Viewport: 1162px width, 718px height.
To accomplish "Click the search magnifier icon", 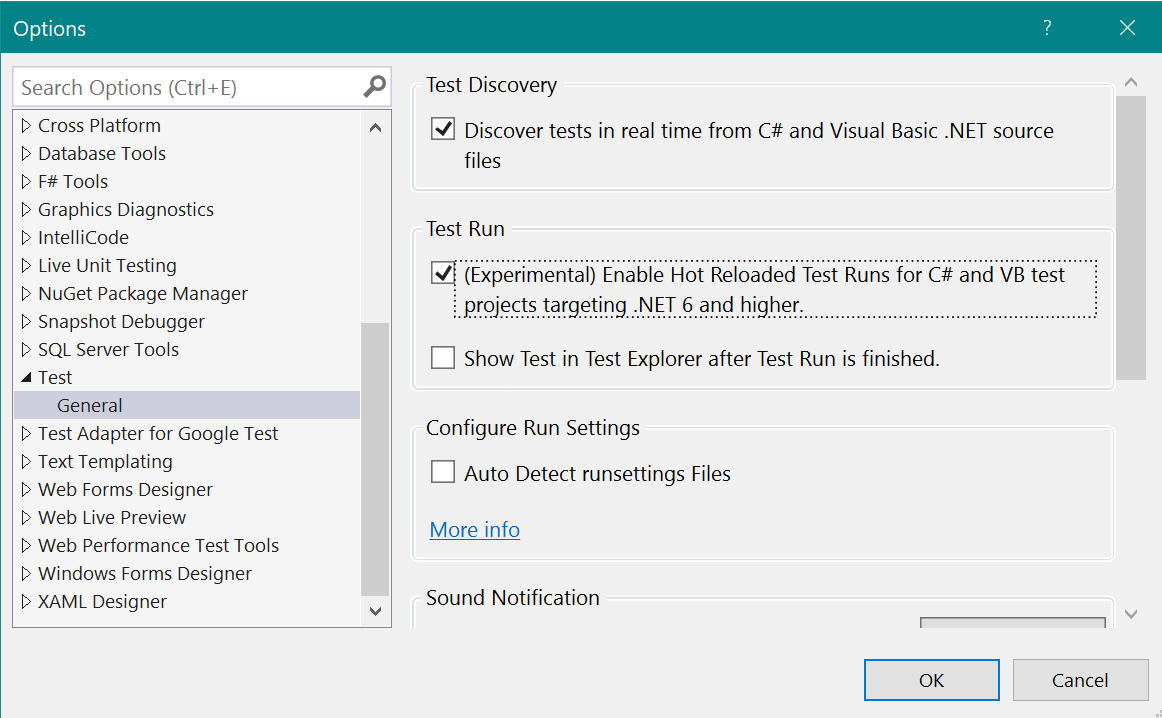I will 375,87.
